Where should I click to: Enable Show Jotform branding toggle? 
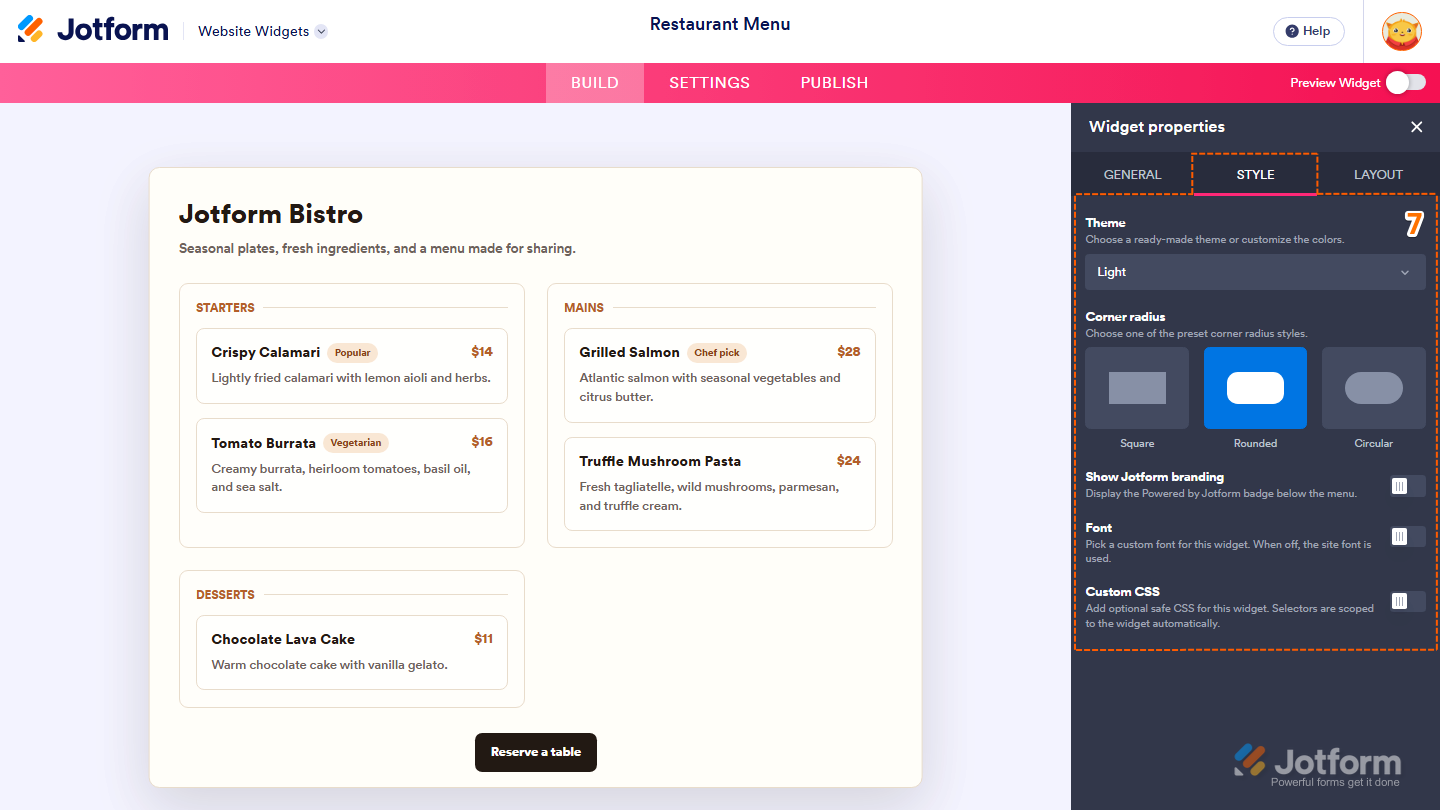[x=1407, y=486]
